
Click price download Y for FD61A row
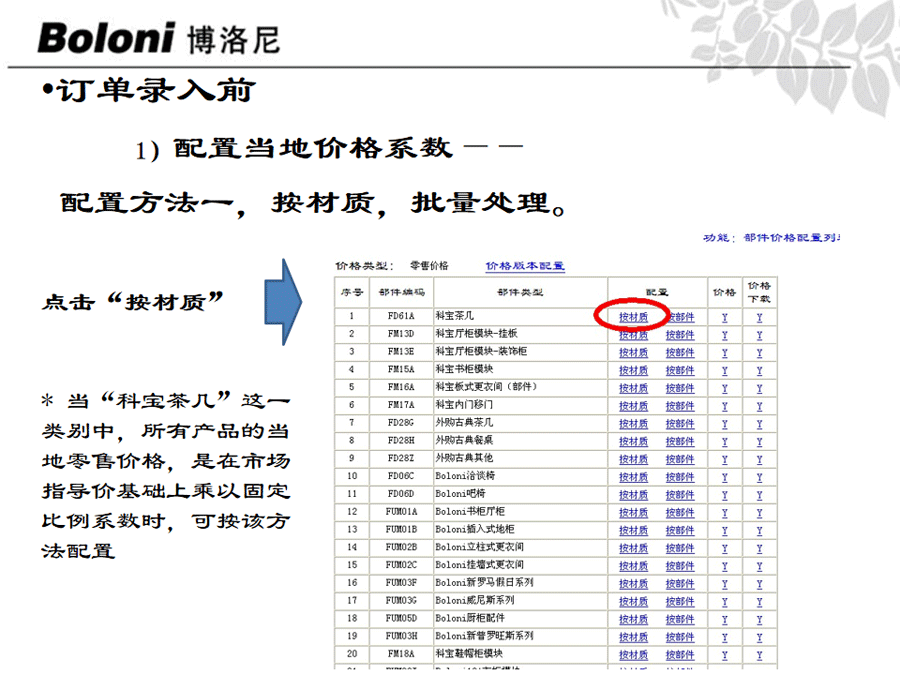[759, 317]
